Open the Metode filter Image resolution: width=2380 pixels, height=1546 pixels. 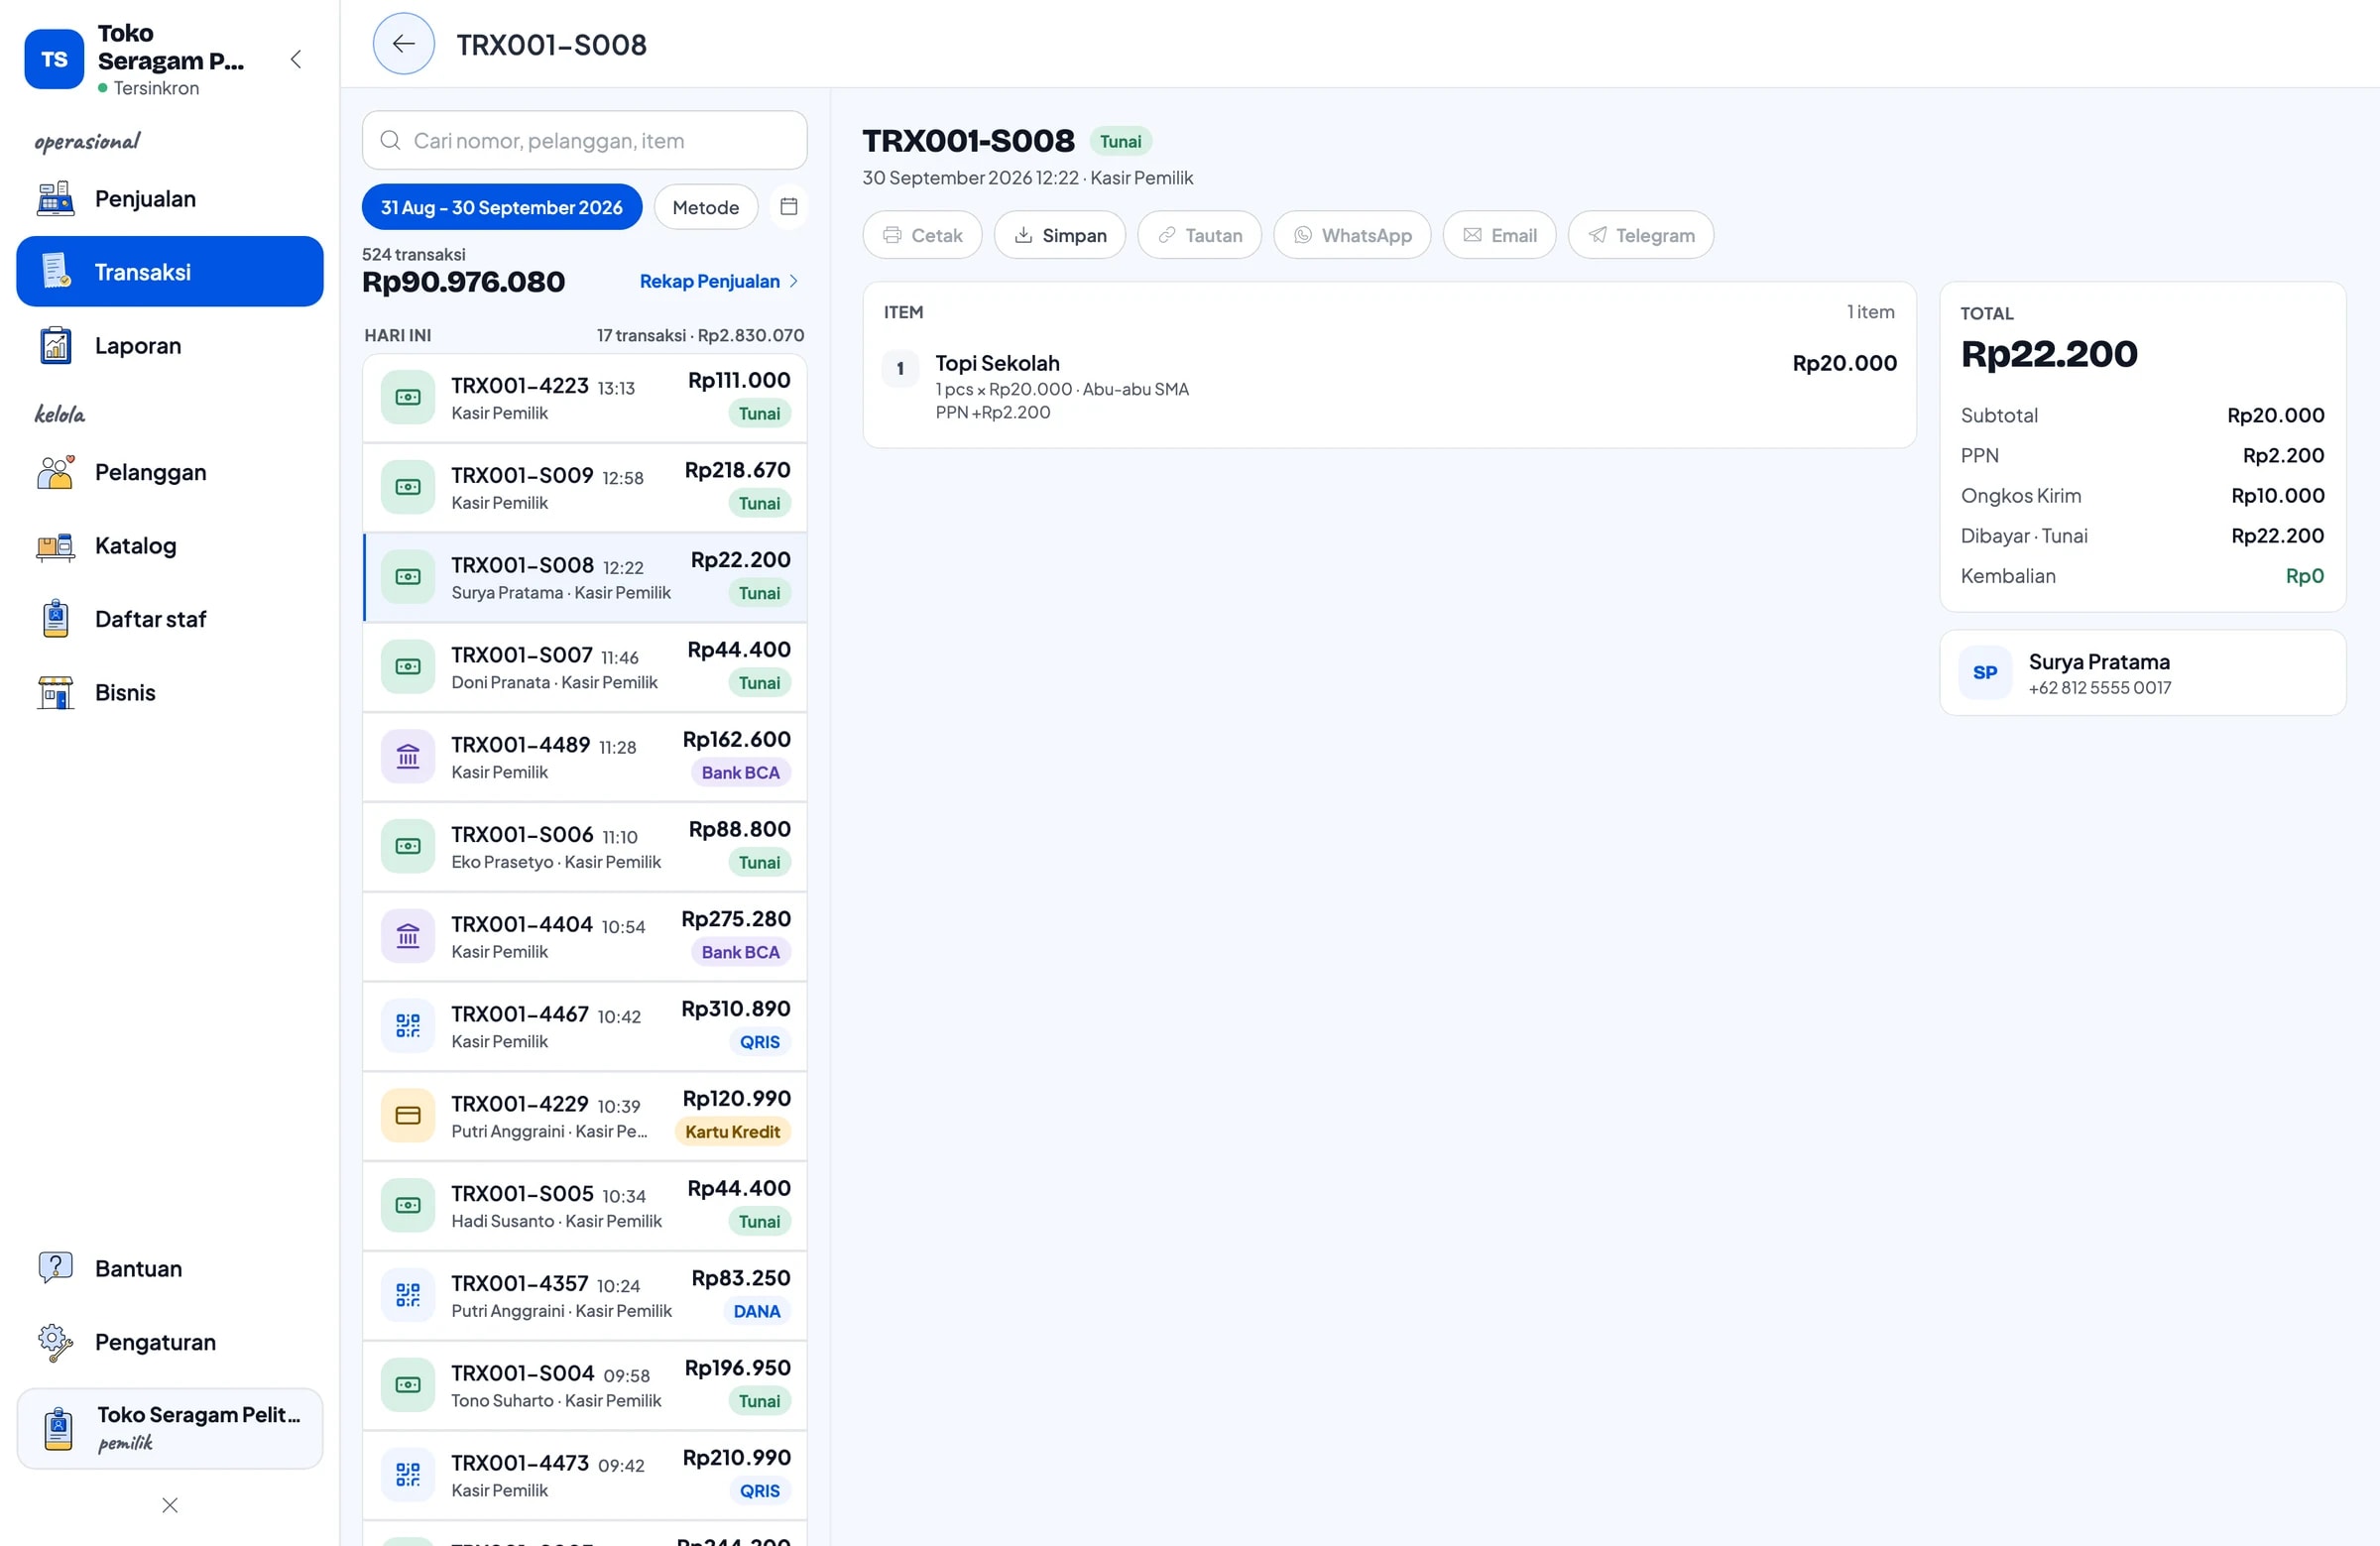coord(706,207)
